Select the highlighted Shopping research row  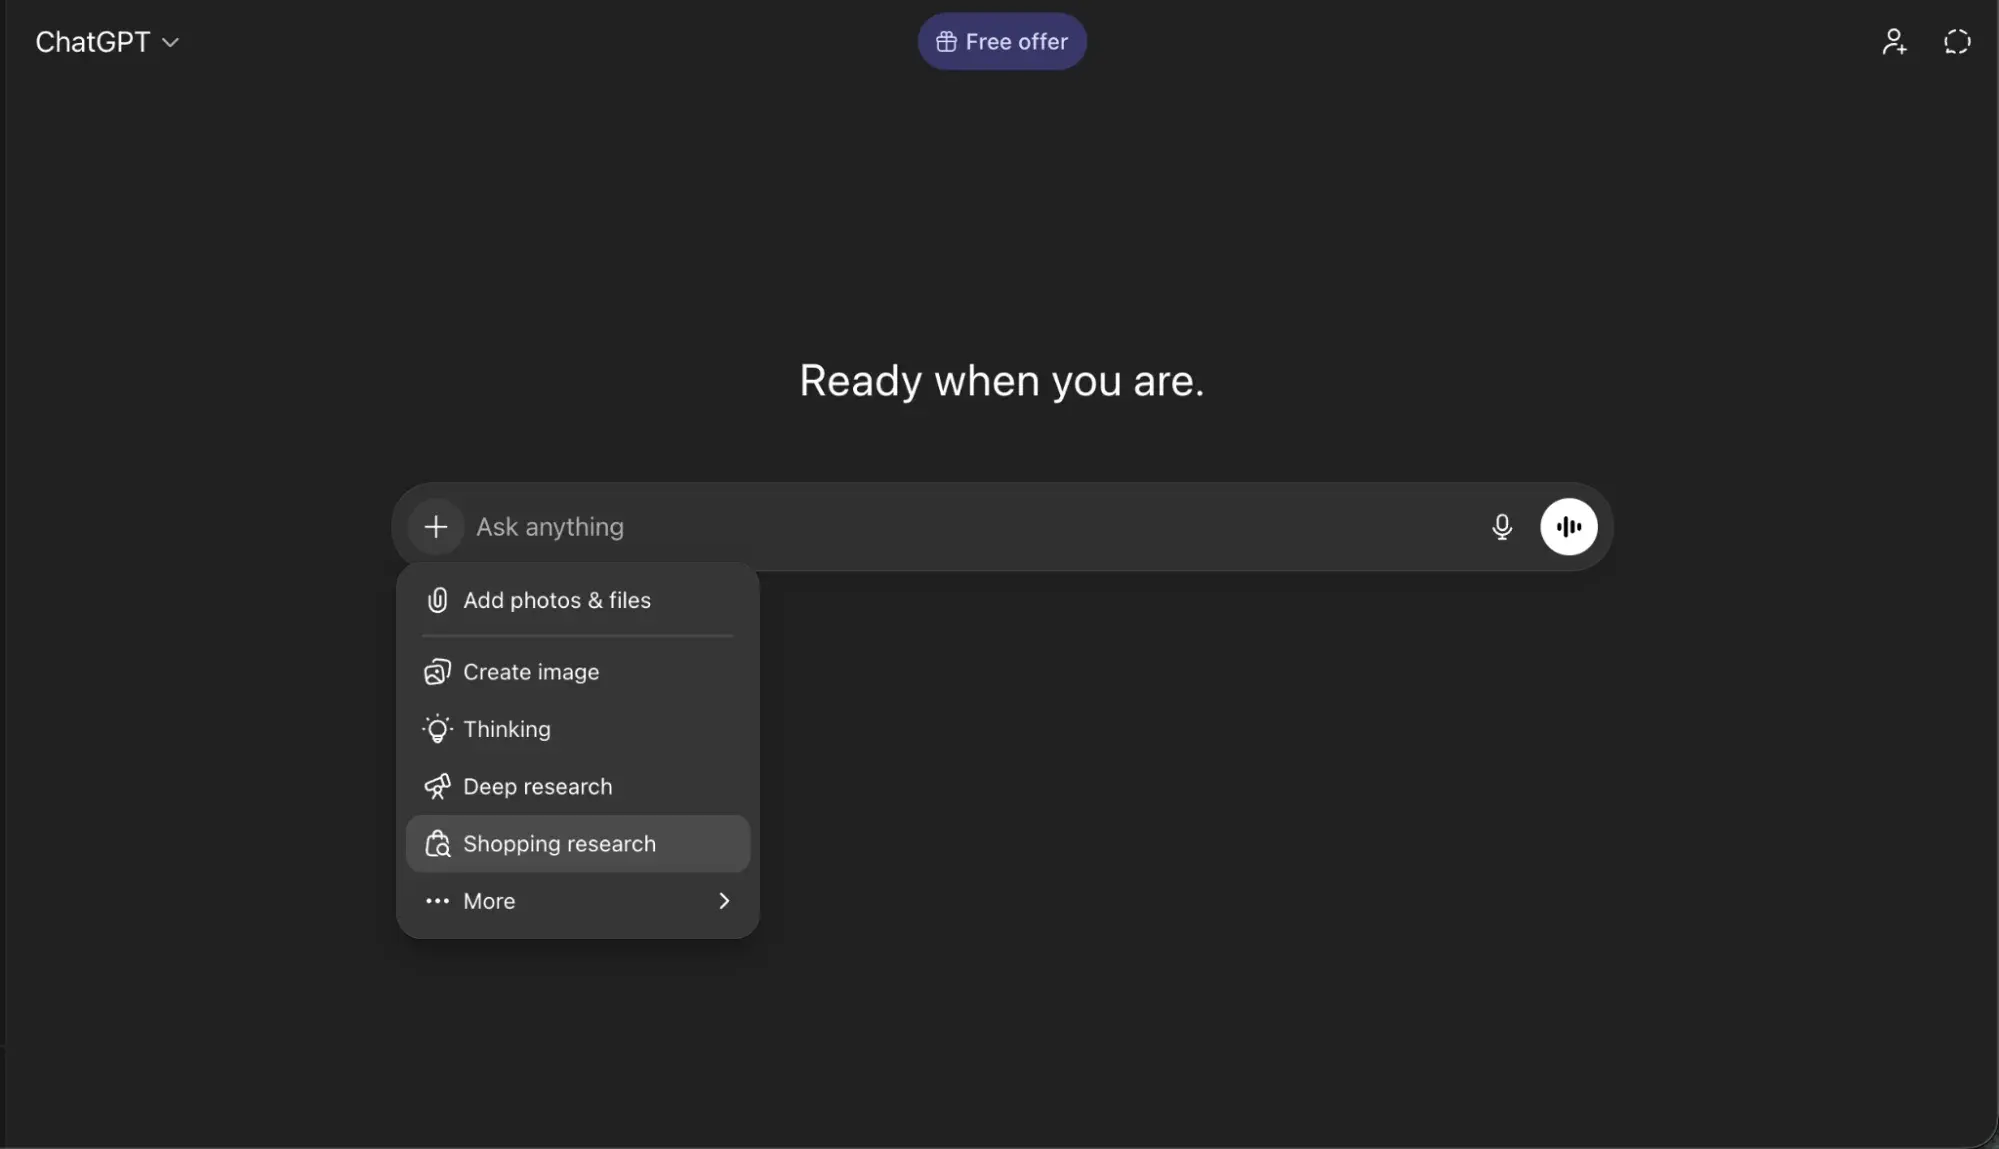point(559,843)
